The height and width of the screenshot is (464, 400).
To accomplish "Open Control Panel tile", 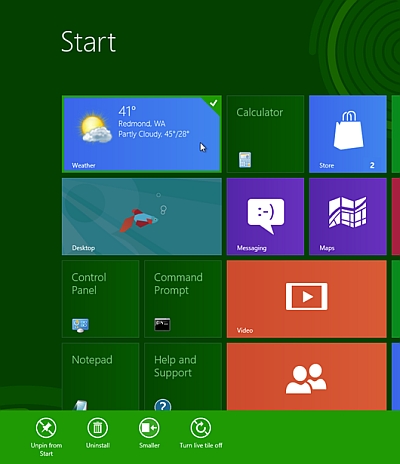I will pyautogui.click(x=100, y=299).
